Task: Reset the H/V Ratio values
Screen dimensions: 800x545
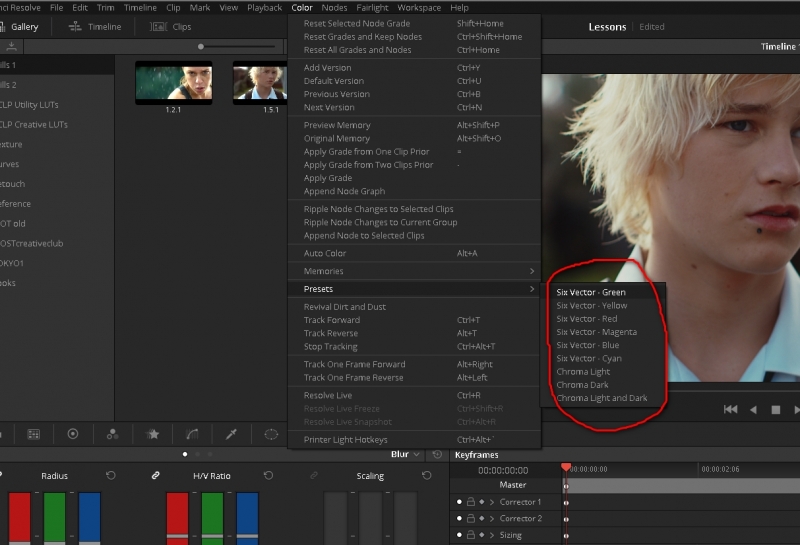Action: click(x=268, y=476)
